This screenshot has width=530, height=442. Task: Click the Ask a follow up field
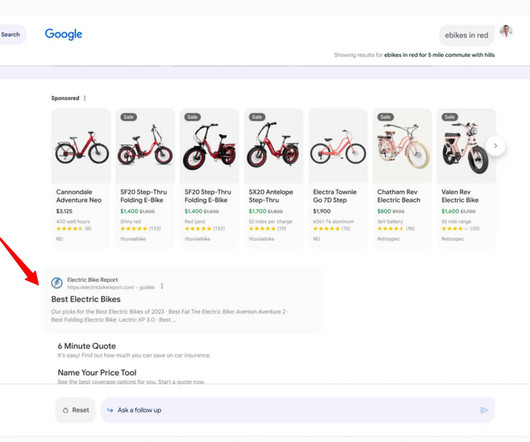pyautogui.click(x=297, y=410)
